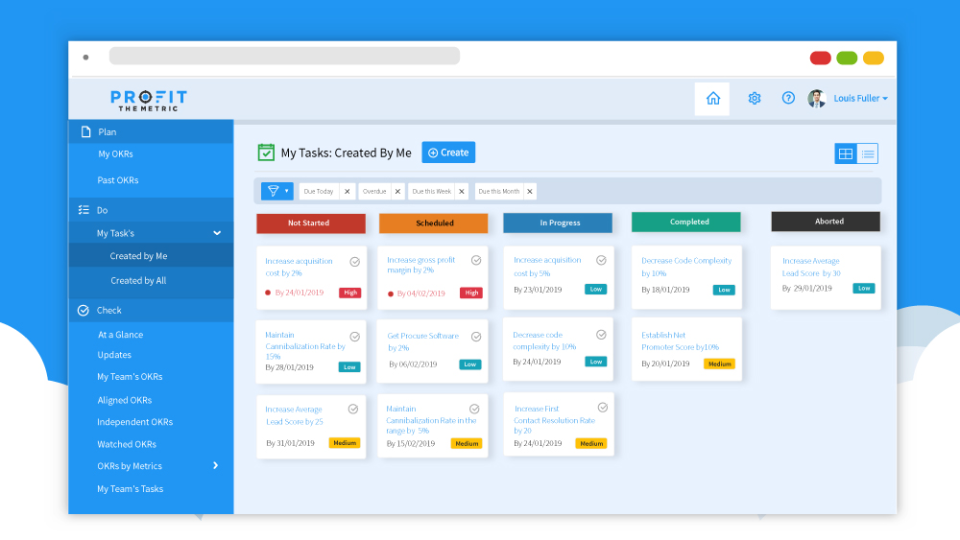Select Created by All in the sidebar
960x540 pixels.
pos(138,280)
